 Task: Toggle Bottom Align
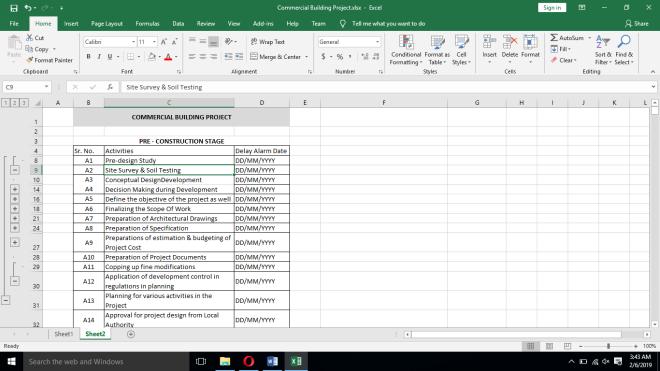tap(213, 42)
